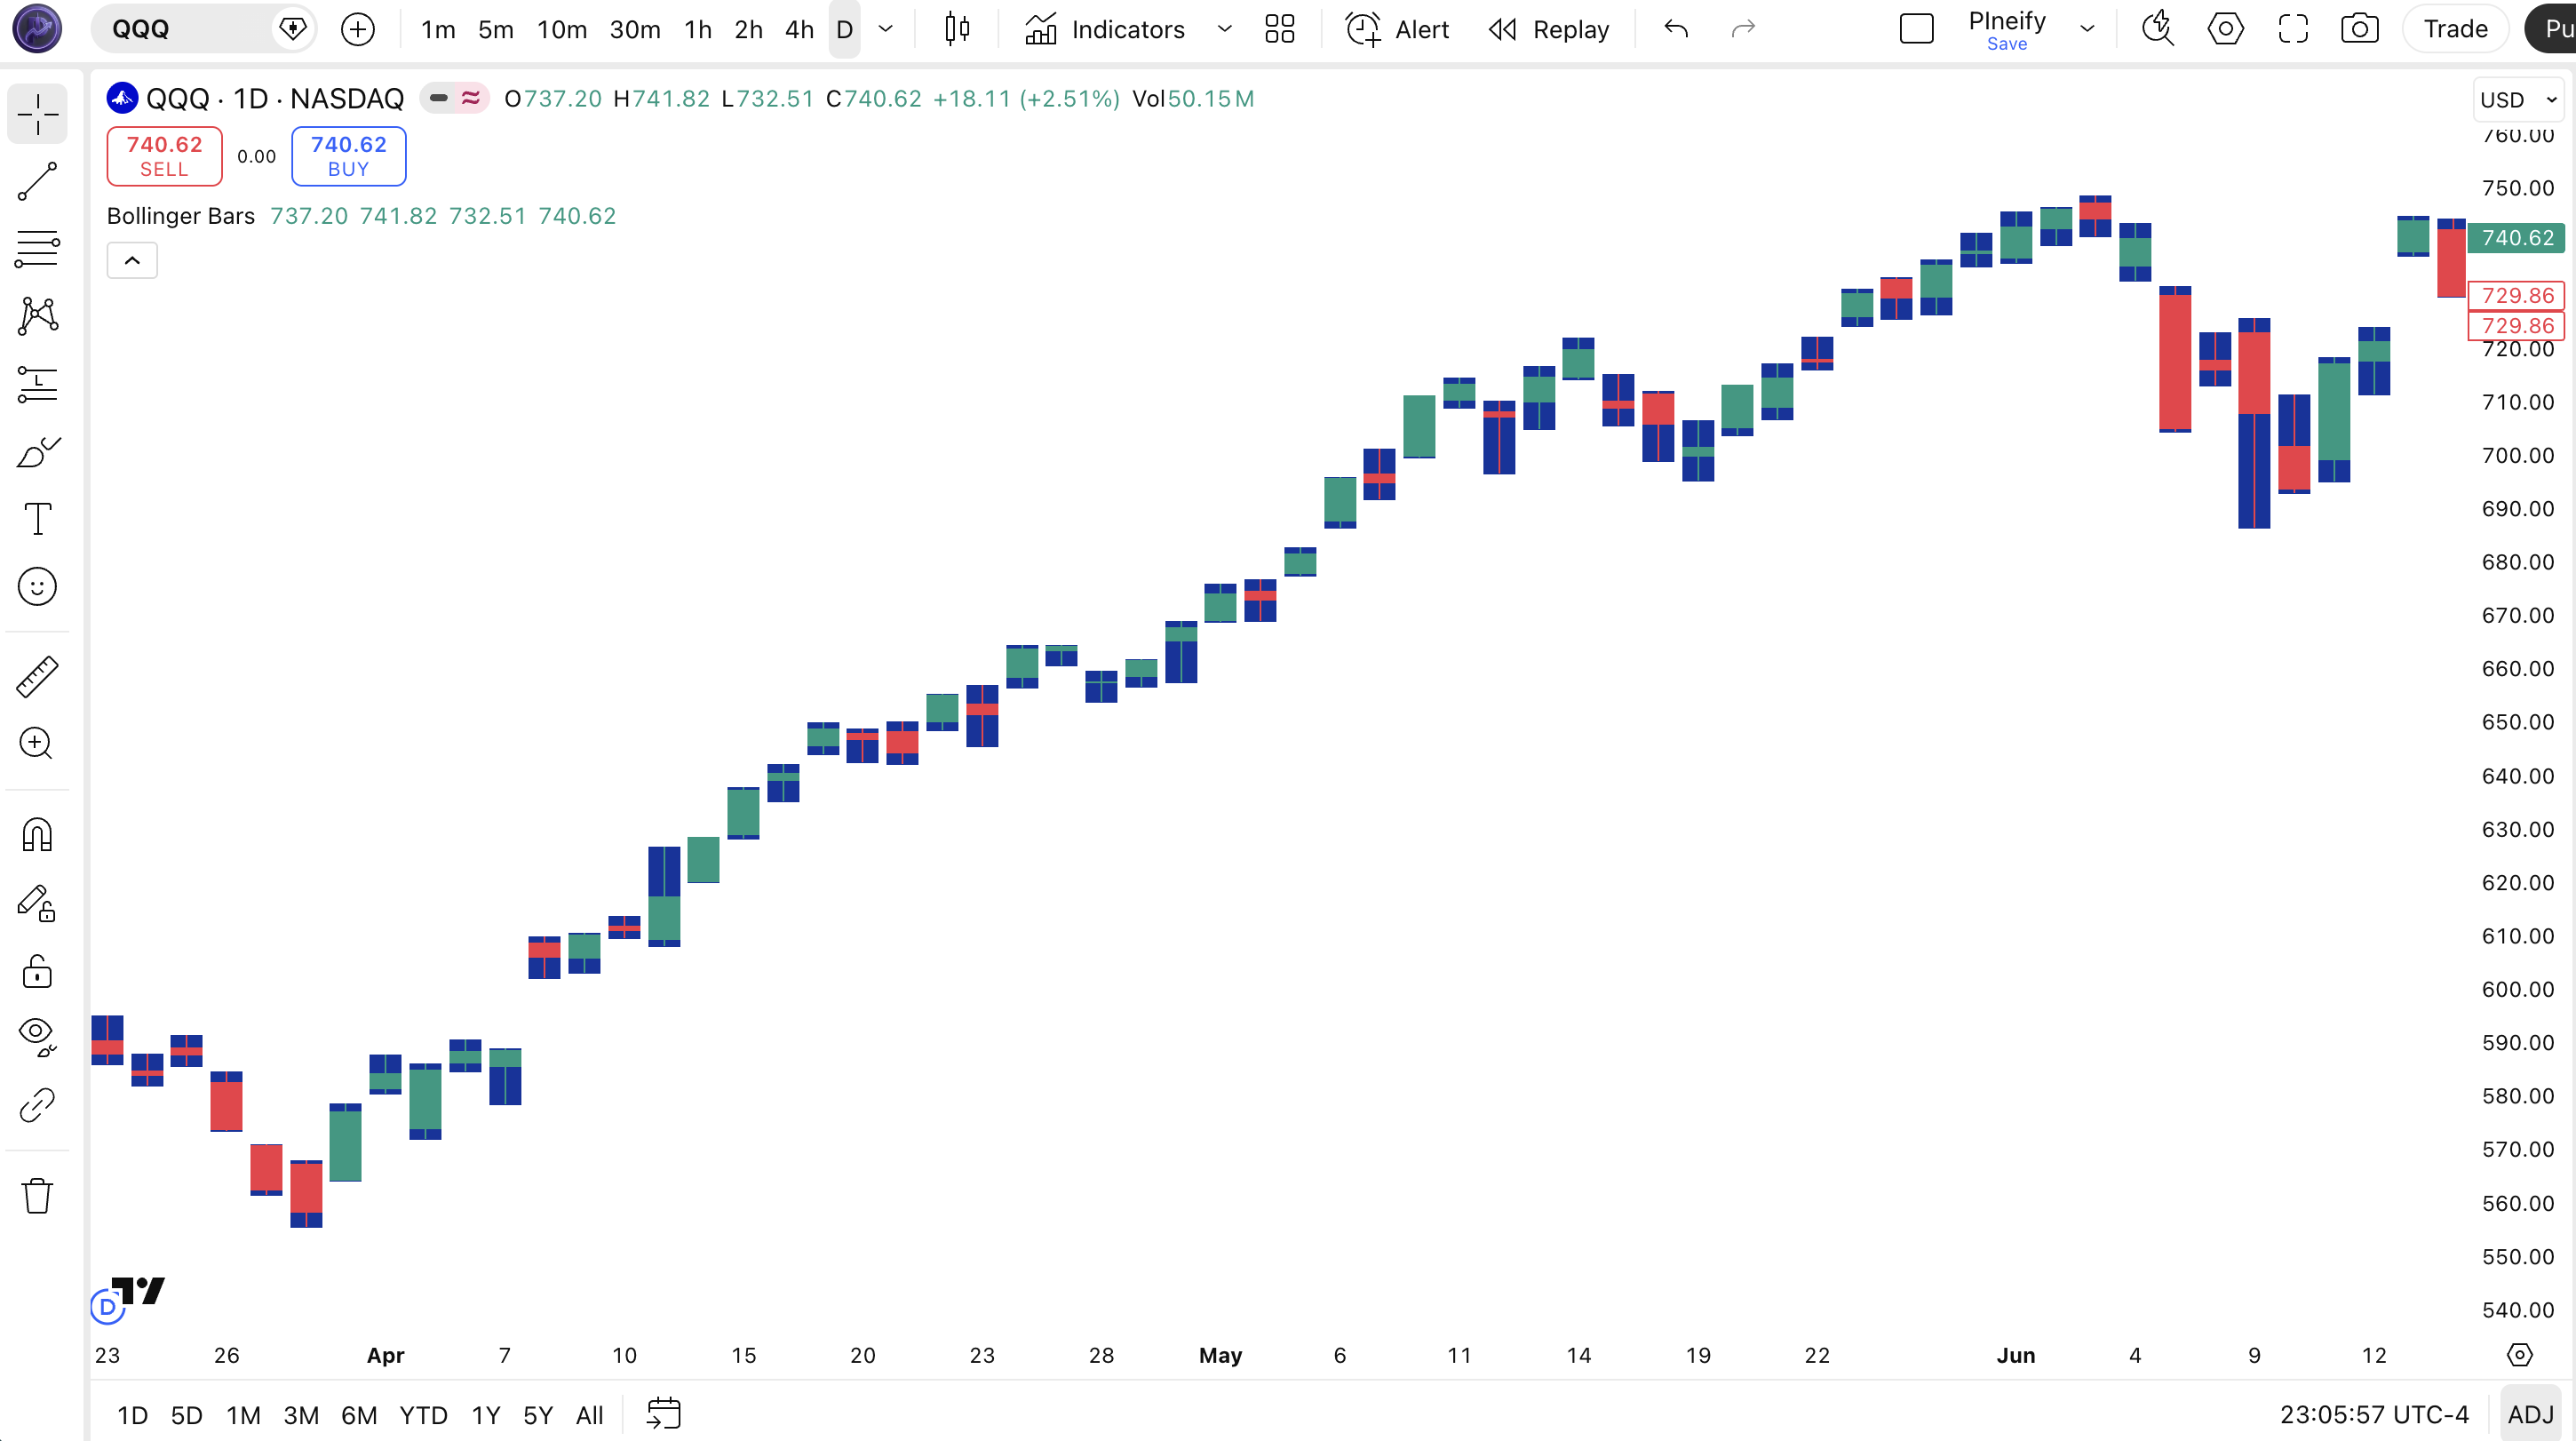Open the 23:05:57 UTC-4 timezone menu

(x=2374, y=1414)
